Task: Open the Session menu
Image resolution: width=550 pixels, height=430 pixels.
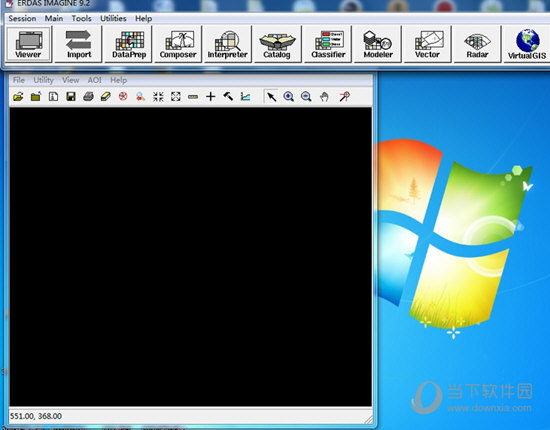Action: click(22, 19)
